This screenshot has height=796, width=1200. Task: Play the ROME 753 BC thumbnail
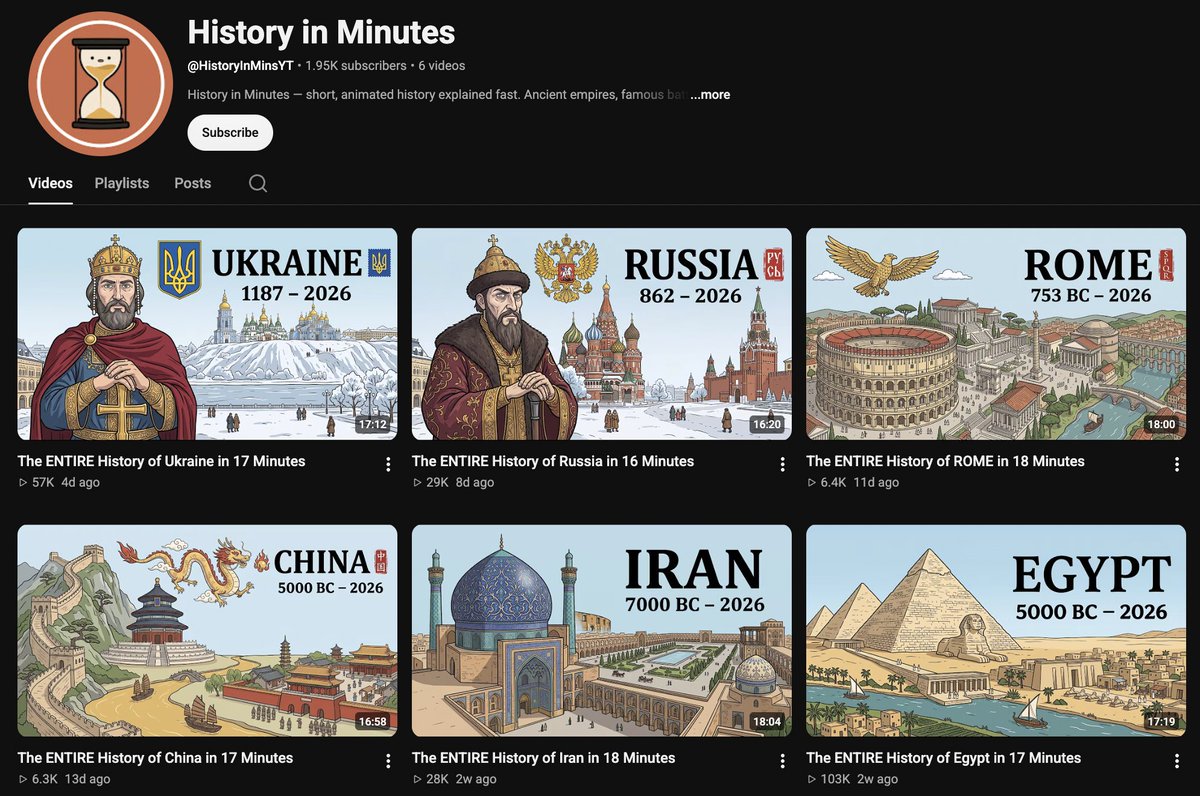[x=996, y=334]
